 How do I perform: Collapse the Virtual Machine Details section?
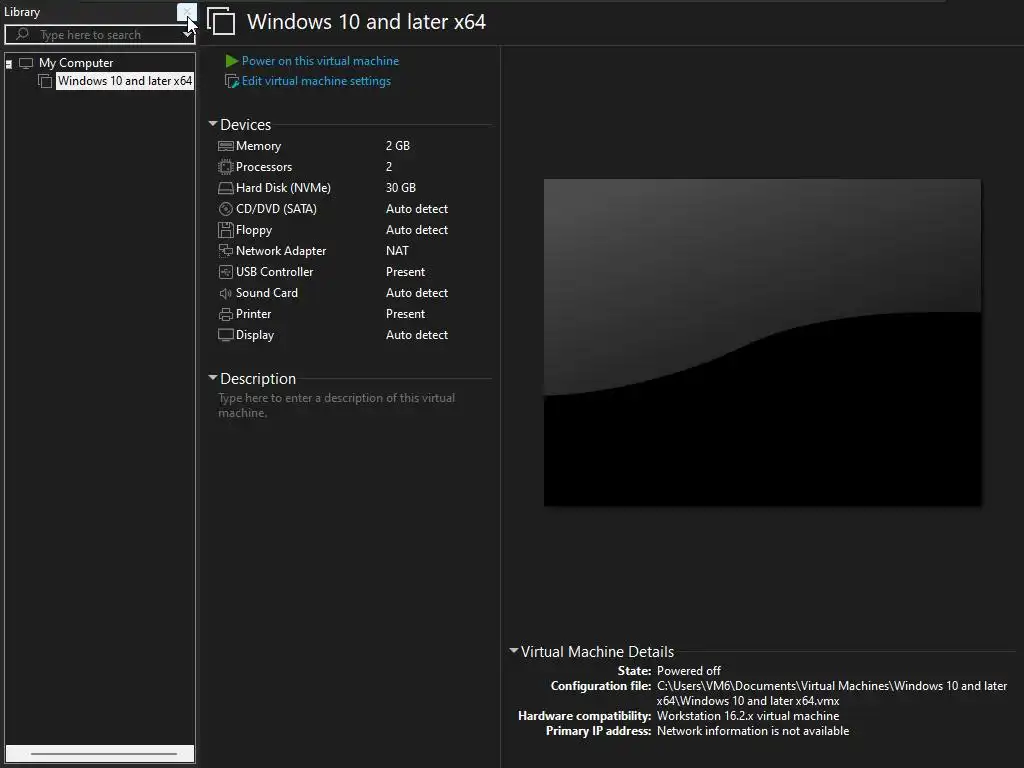(513, 650)
